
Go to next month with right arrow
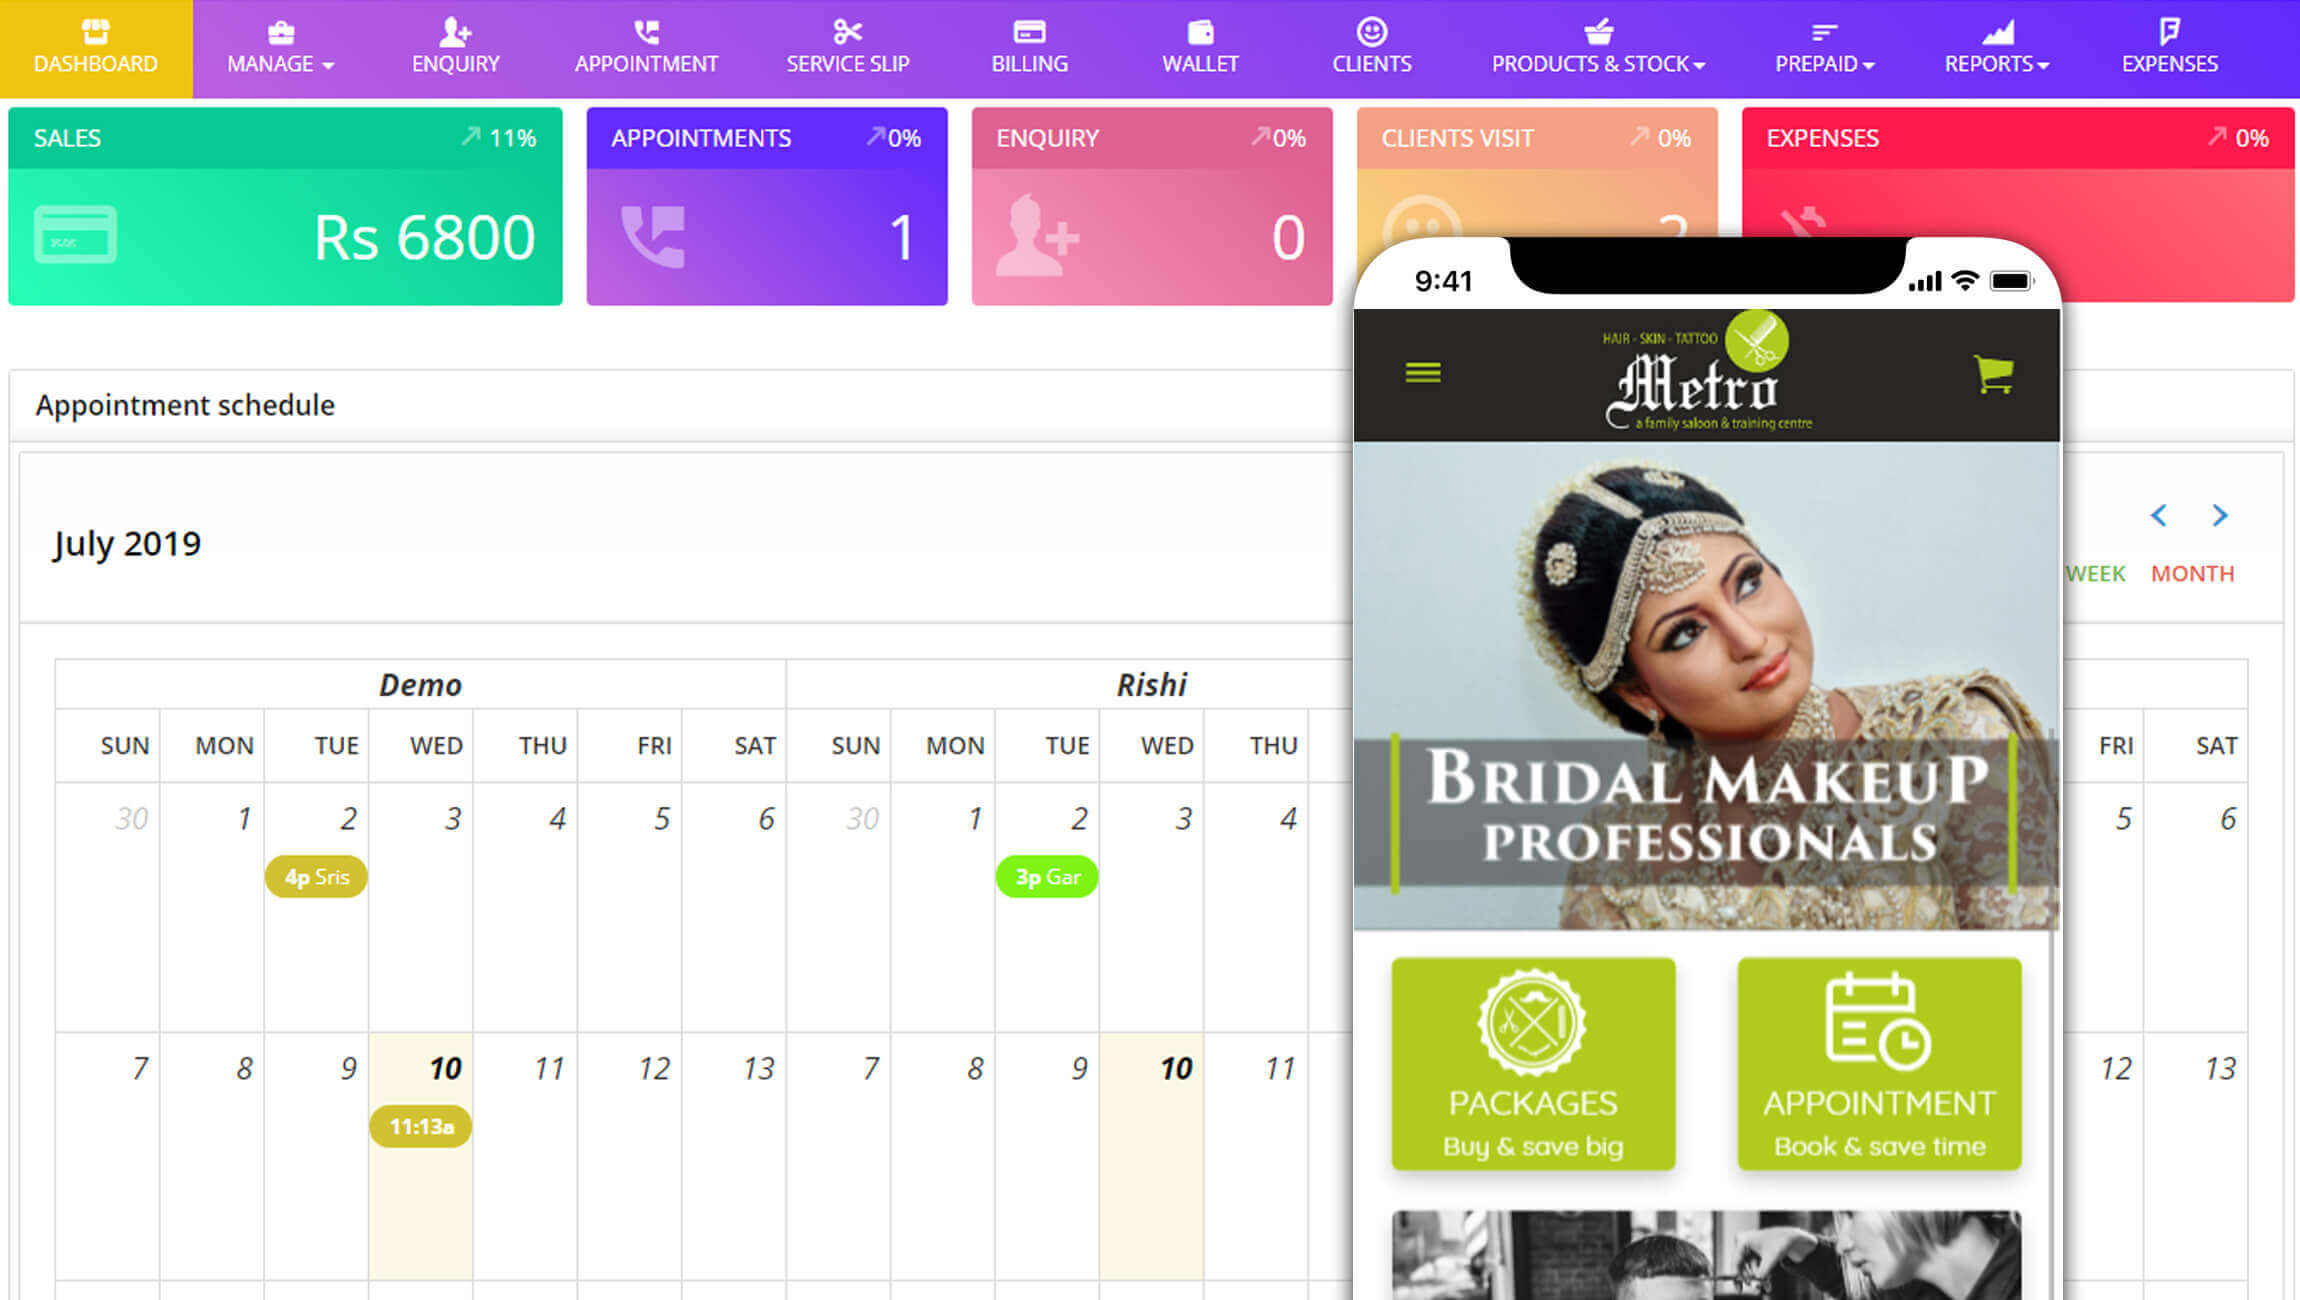point(2220,515)
